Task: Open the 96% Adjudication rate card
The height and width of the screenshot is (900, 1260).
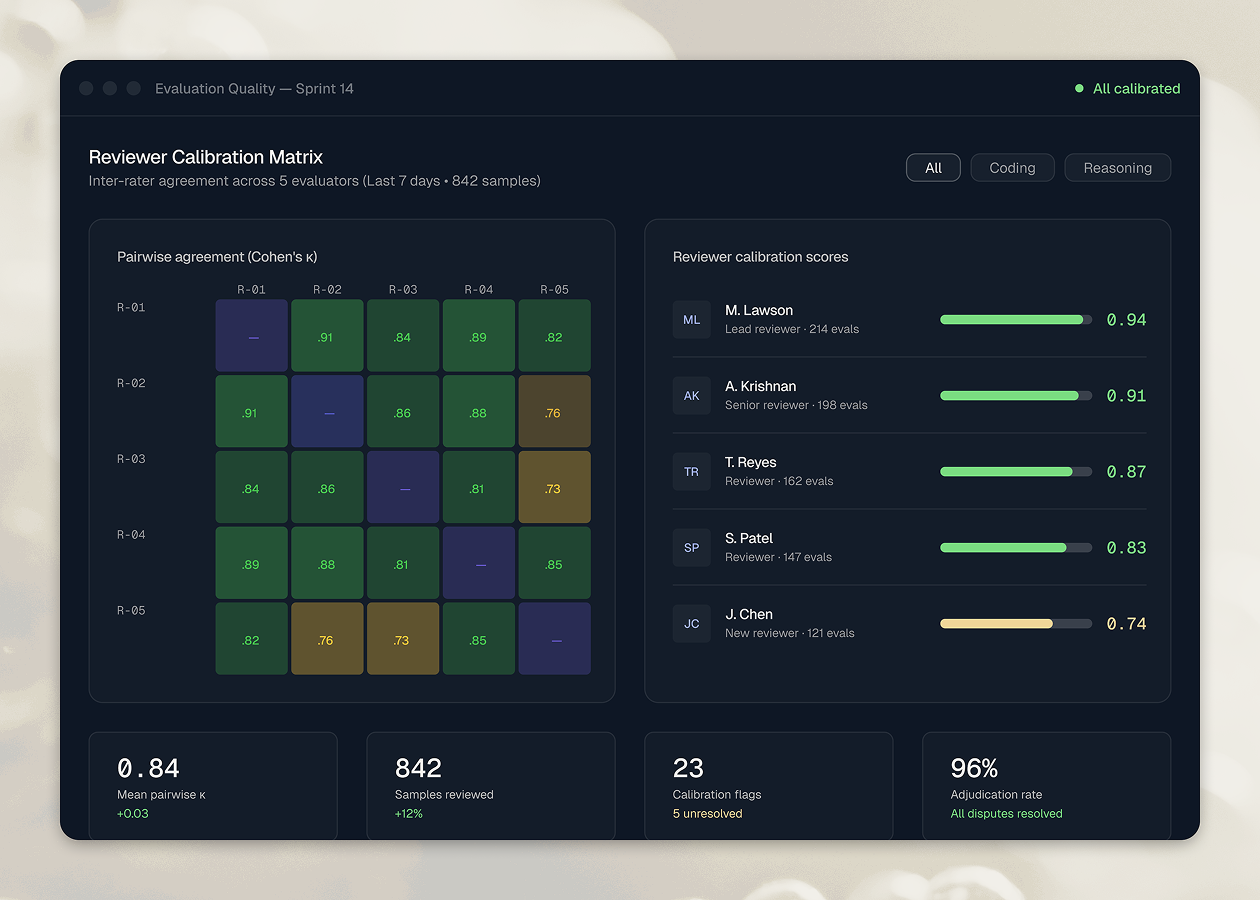Action: click(x=1047, y=786)
